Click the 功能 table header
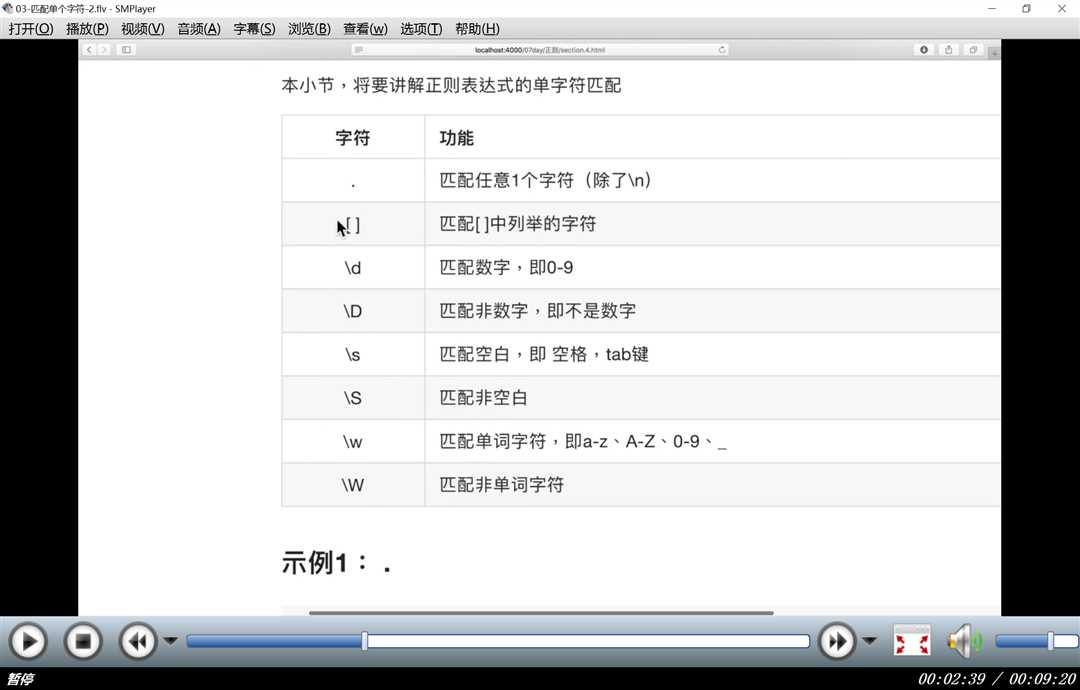Image resolution: width=1080 pixels, height=690 pixels. click(x=457, y=138)
